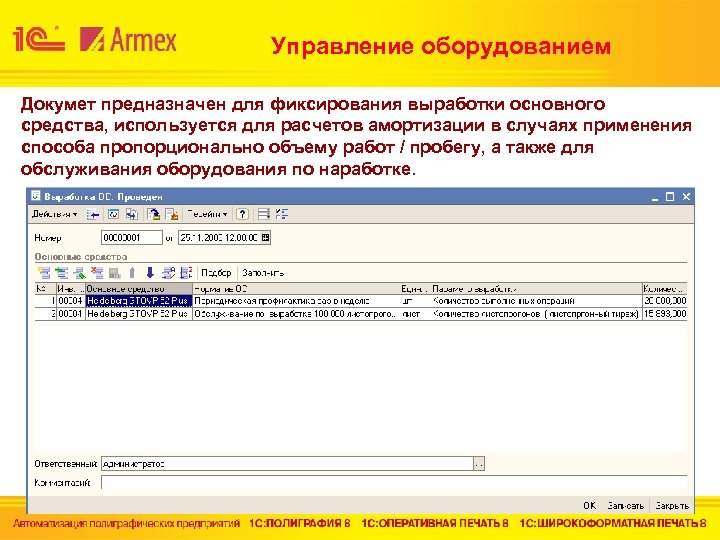Click inventory number cell 00004

click(71, 301)
